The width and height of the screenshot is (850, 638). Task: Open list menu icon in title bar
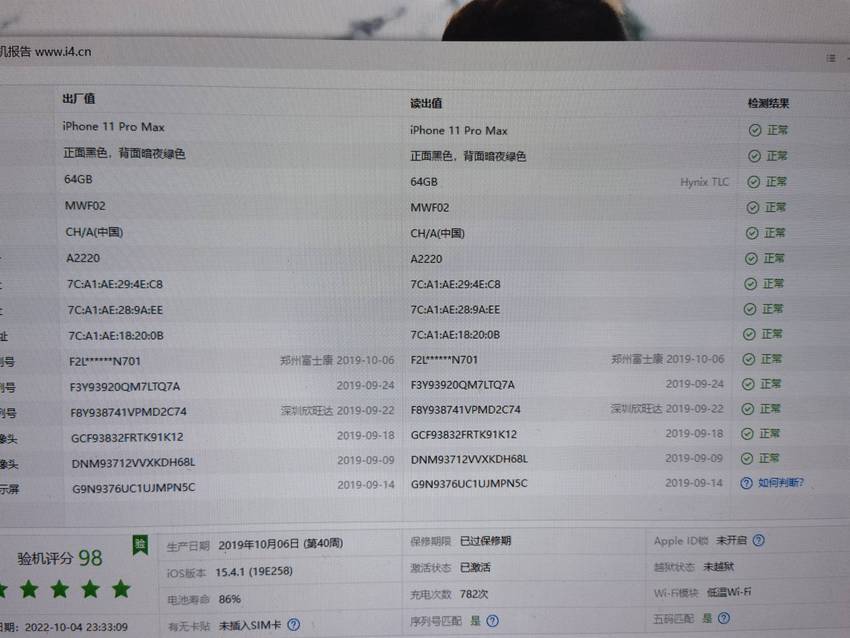coord(830,57)
